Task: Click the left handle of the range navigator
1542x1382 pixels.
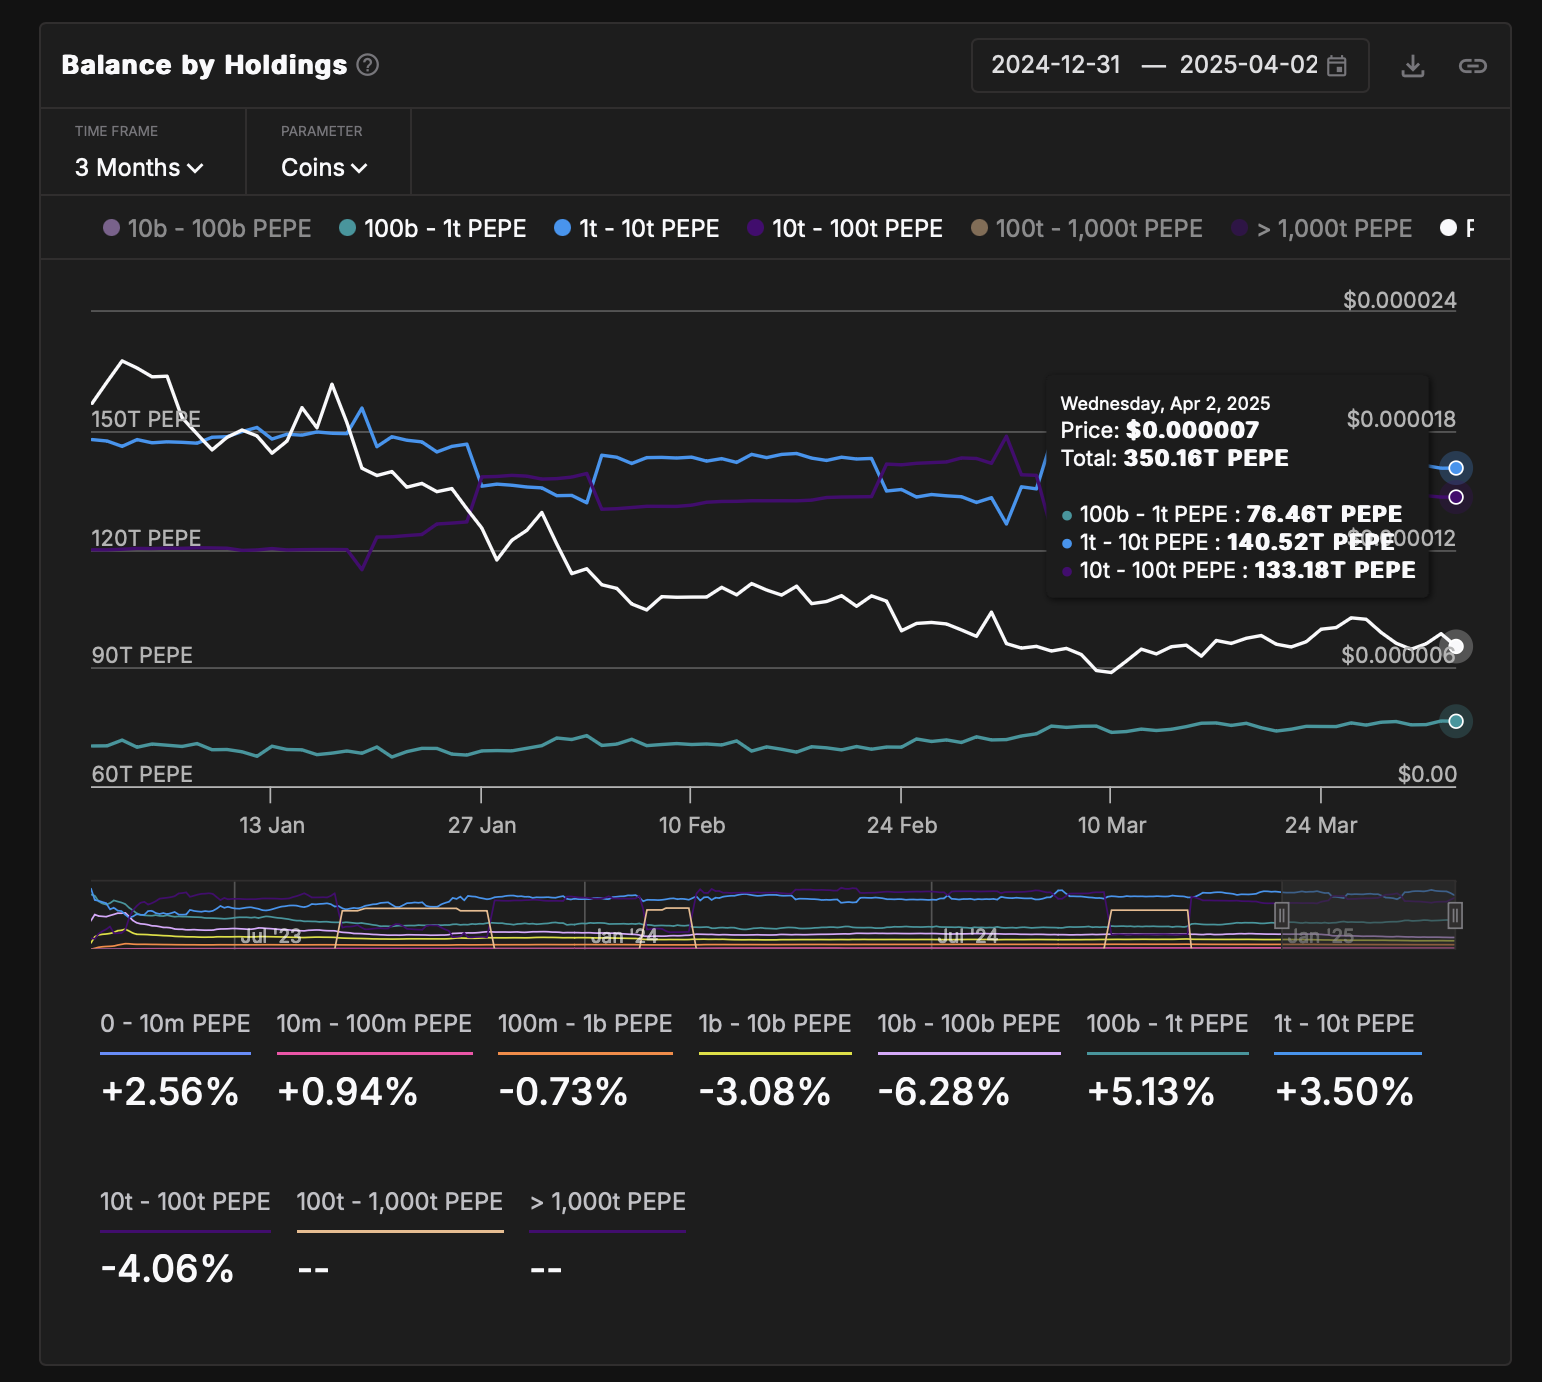Action: [x=1282, y=915]
